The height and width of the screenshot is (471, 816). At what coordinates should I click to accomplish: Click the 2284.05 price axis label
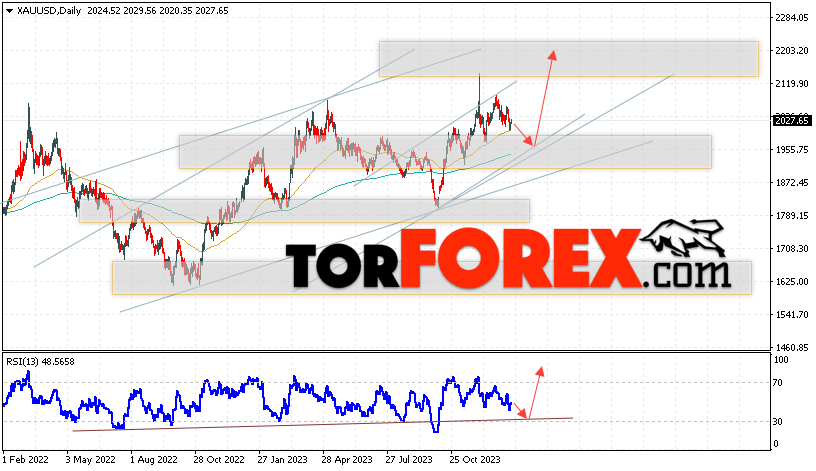792,18
